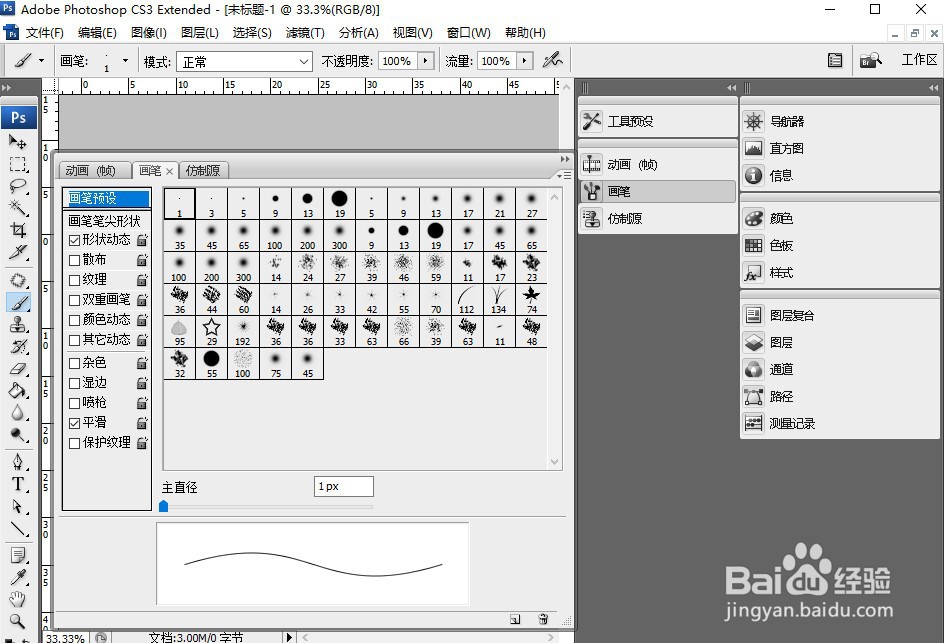Select the Brush tool in toolbox
This screenshot has width=944, height=643.
(17, 302)
